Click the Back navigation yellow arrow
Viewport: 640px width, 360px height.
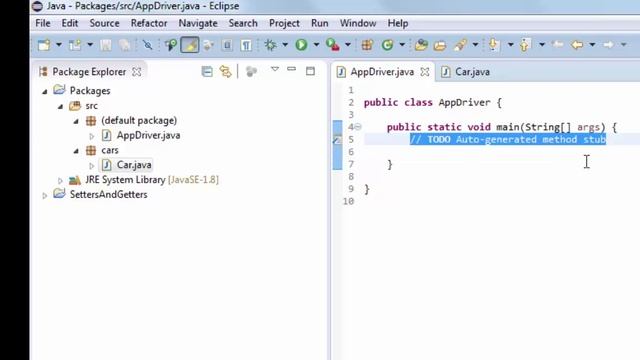pos(577,44)
